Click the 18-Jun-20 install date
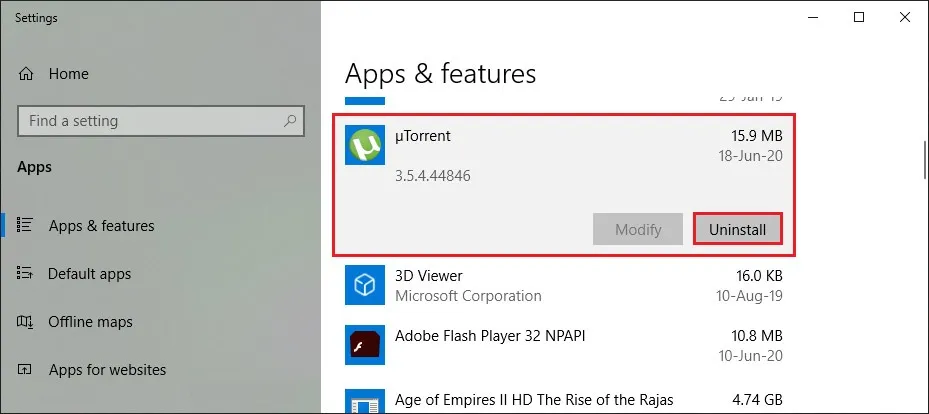 click(x=749, y=156)
